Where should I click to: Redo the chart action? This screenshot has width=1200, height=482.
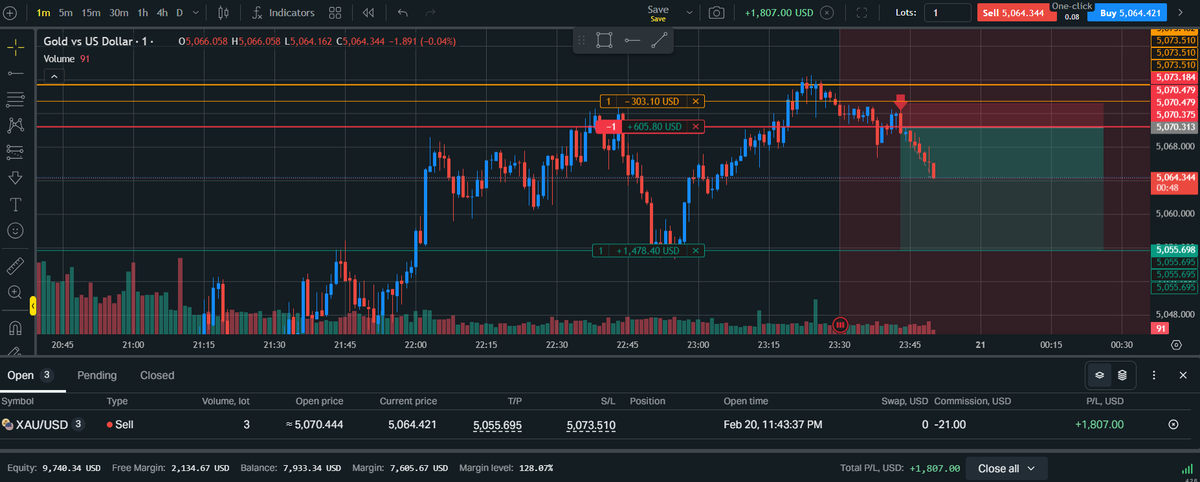(430, 13)
